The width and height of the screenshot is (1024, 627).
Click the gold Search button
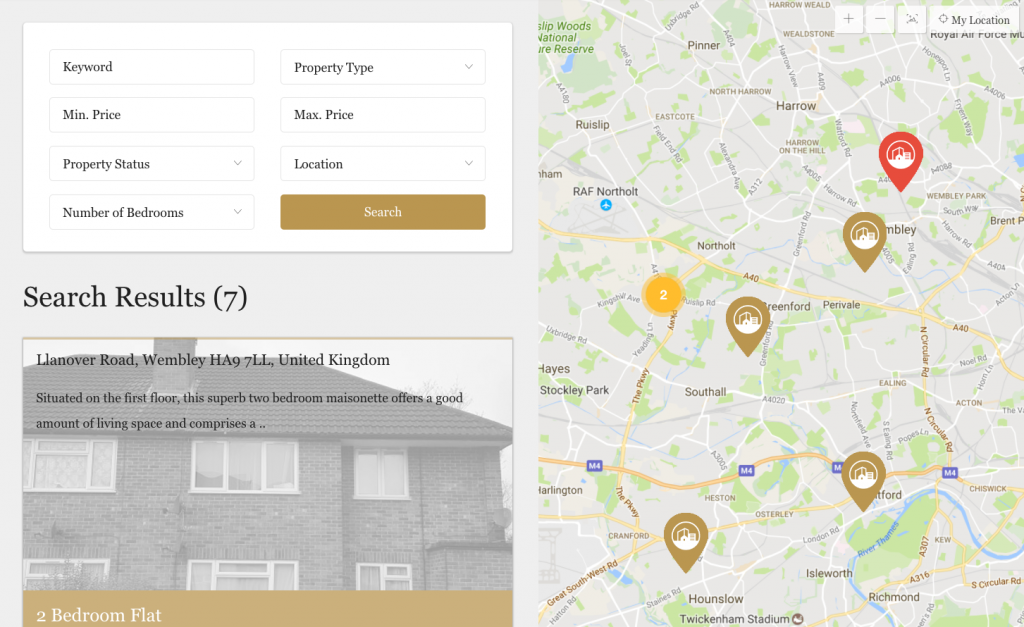383,212
